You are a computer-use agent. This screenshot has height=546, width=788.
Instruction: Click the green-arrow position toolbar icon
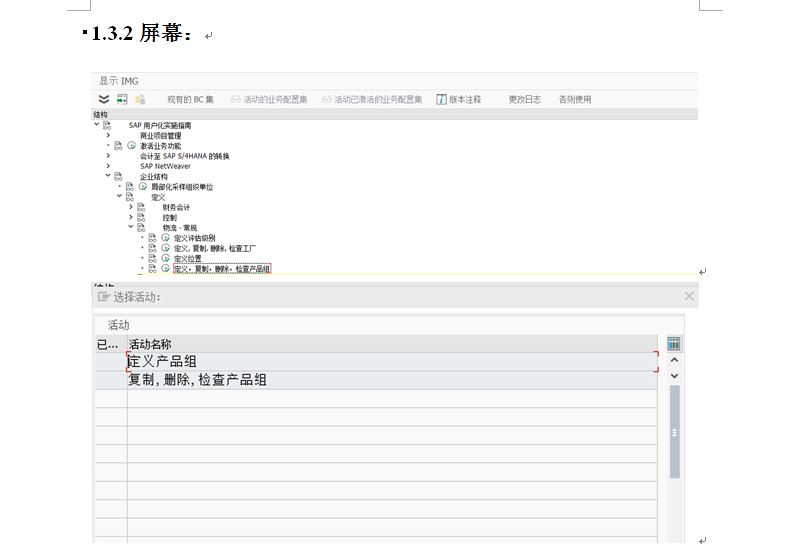[x=122, y=99]
